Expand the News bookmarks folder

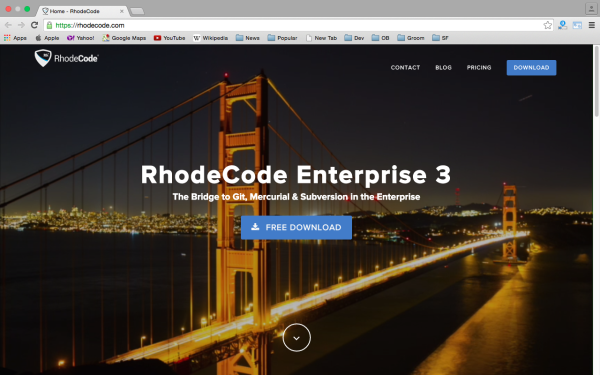pos(248,38)
